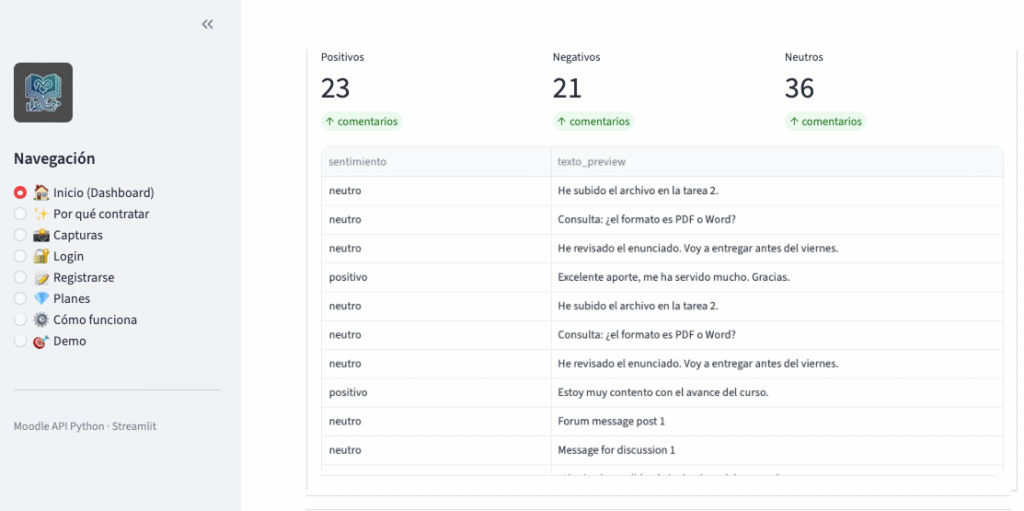Click the comentarios badge under Neutros
The height and width of the screenshot is (511, 1024).
[825, 121]
